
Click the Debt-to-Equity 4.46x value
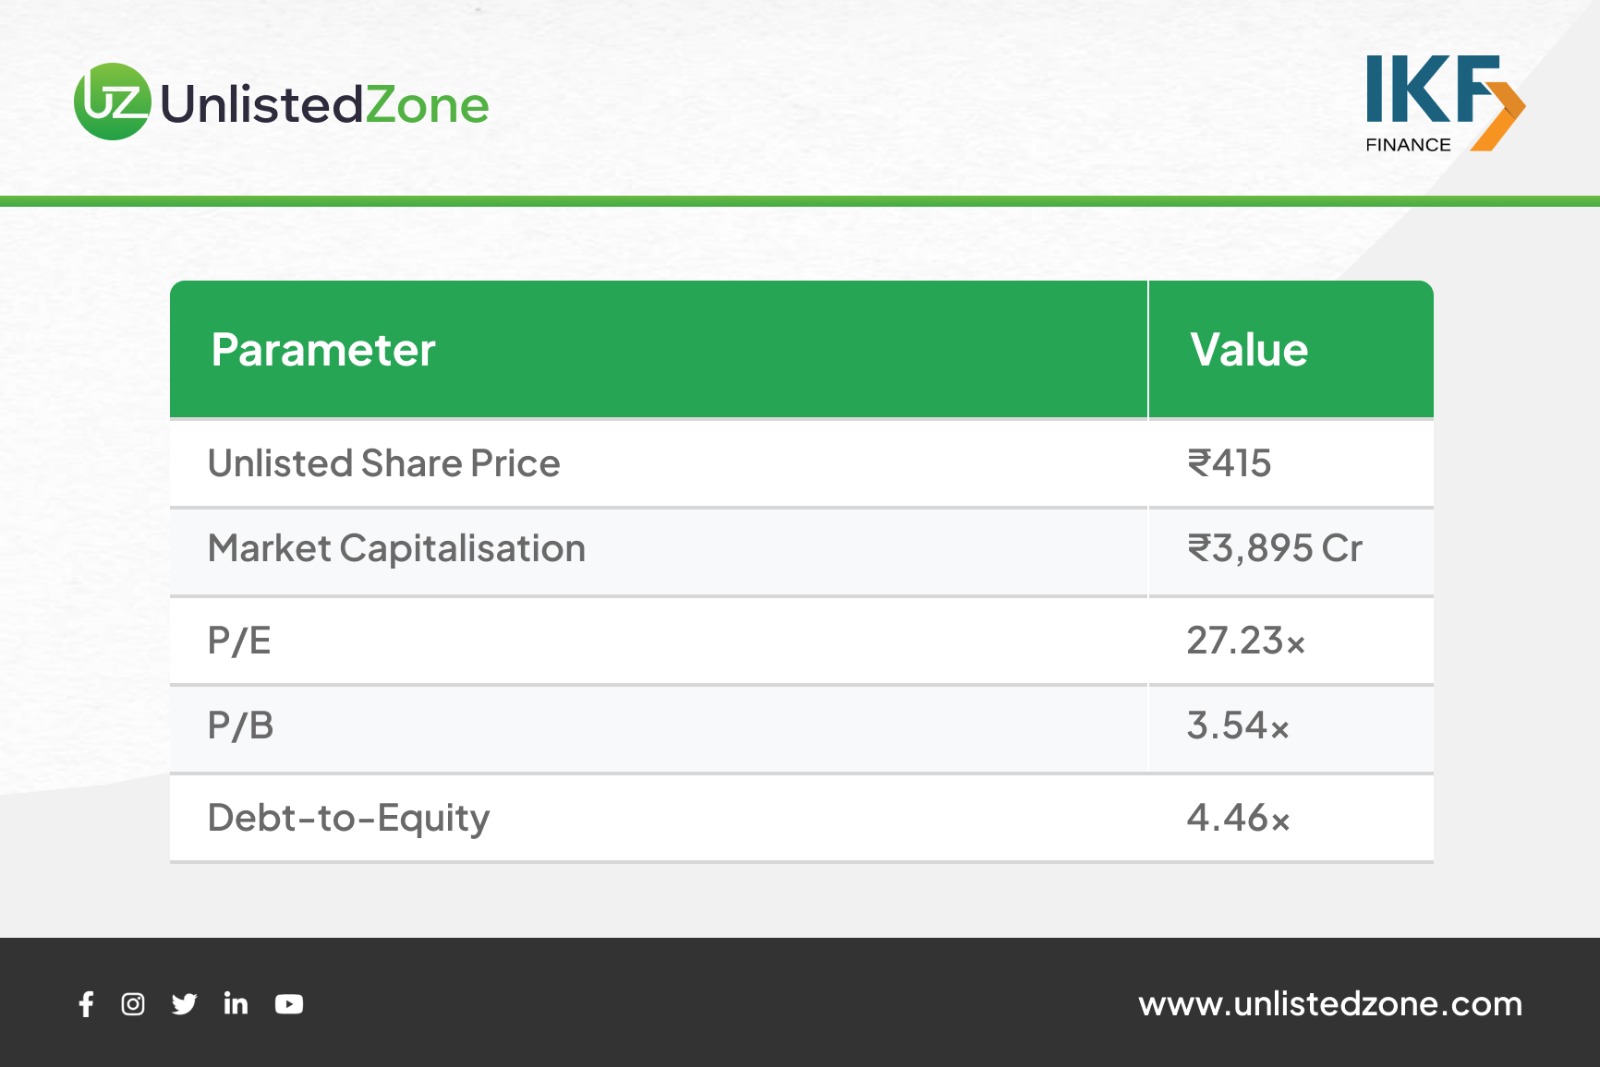click(1238, 818)
